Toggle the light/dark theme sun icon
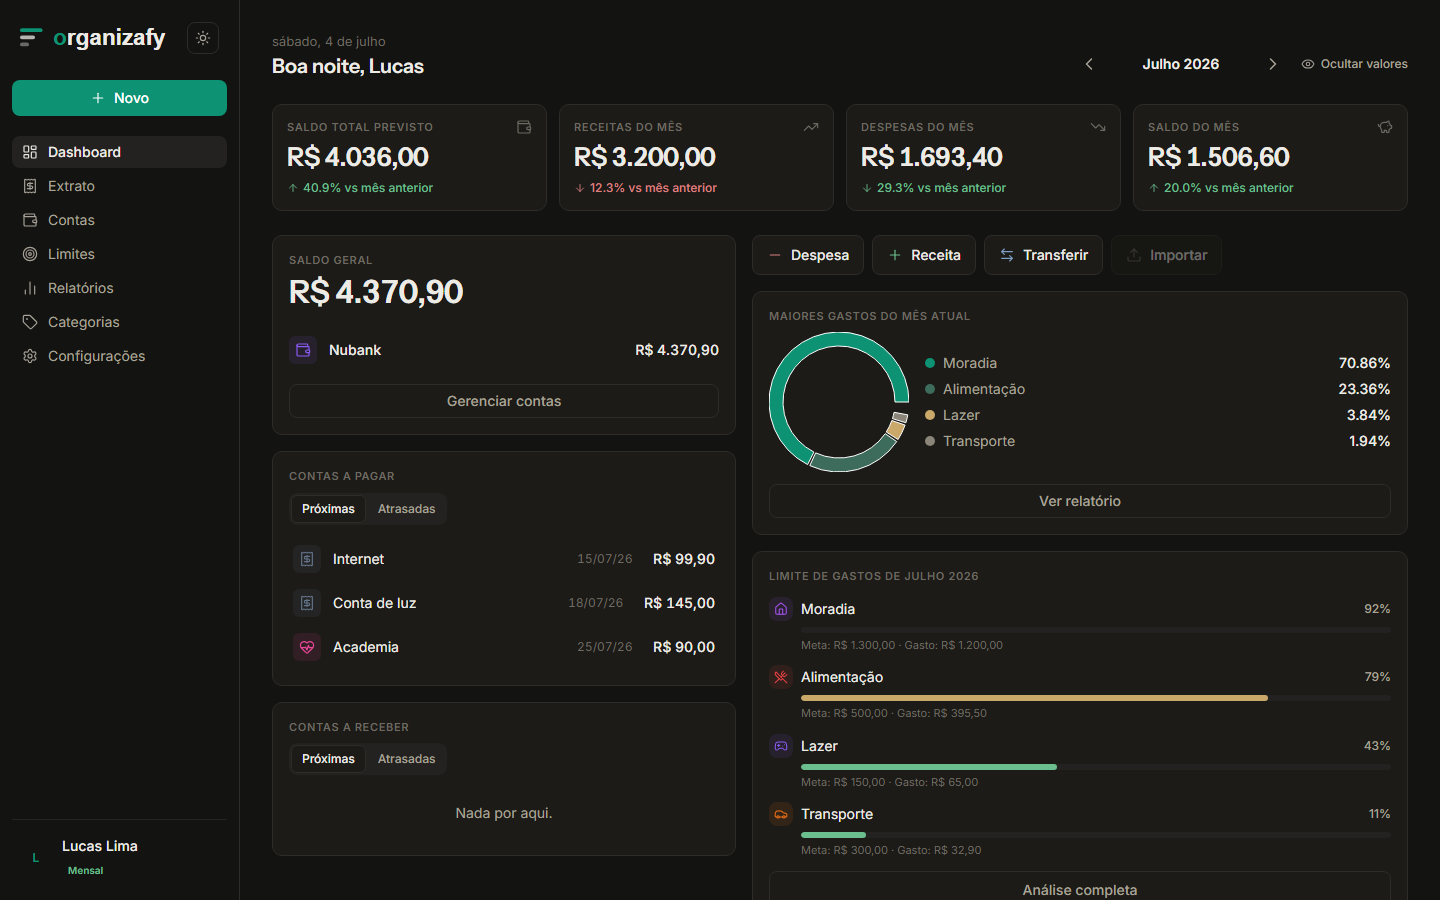This screenshot has width=1440, height=900. click(203, 38)
